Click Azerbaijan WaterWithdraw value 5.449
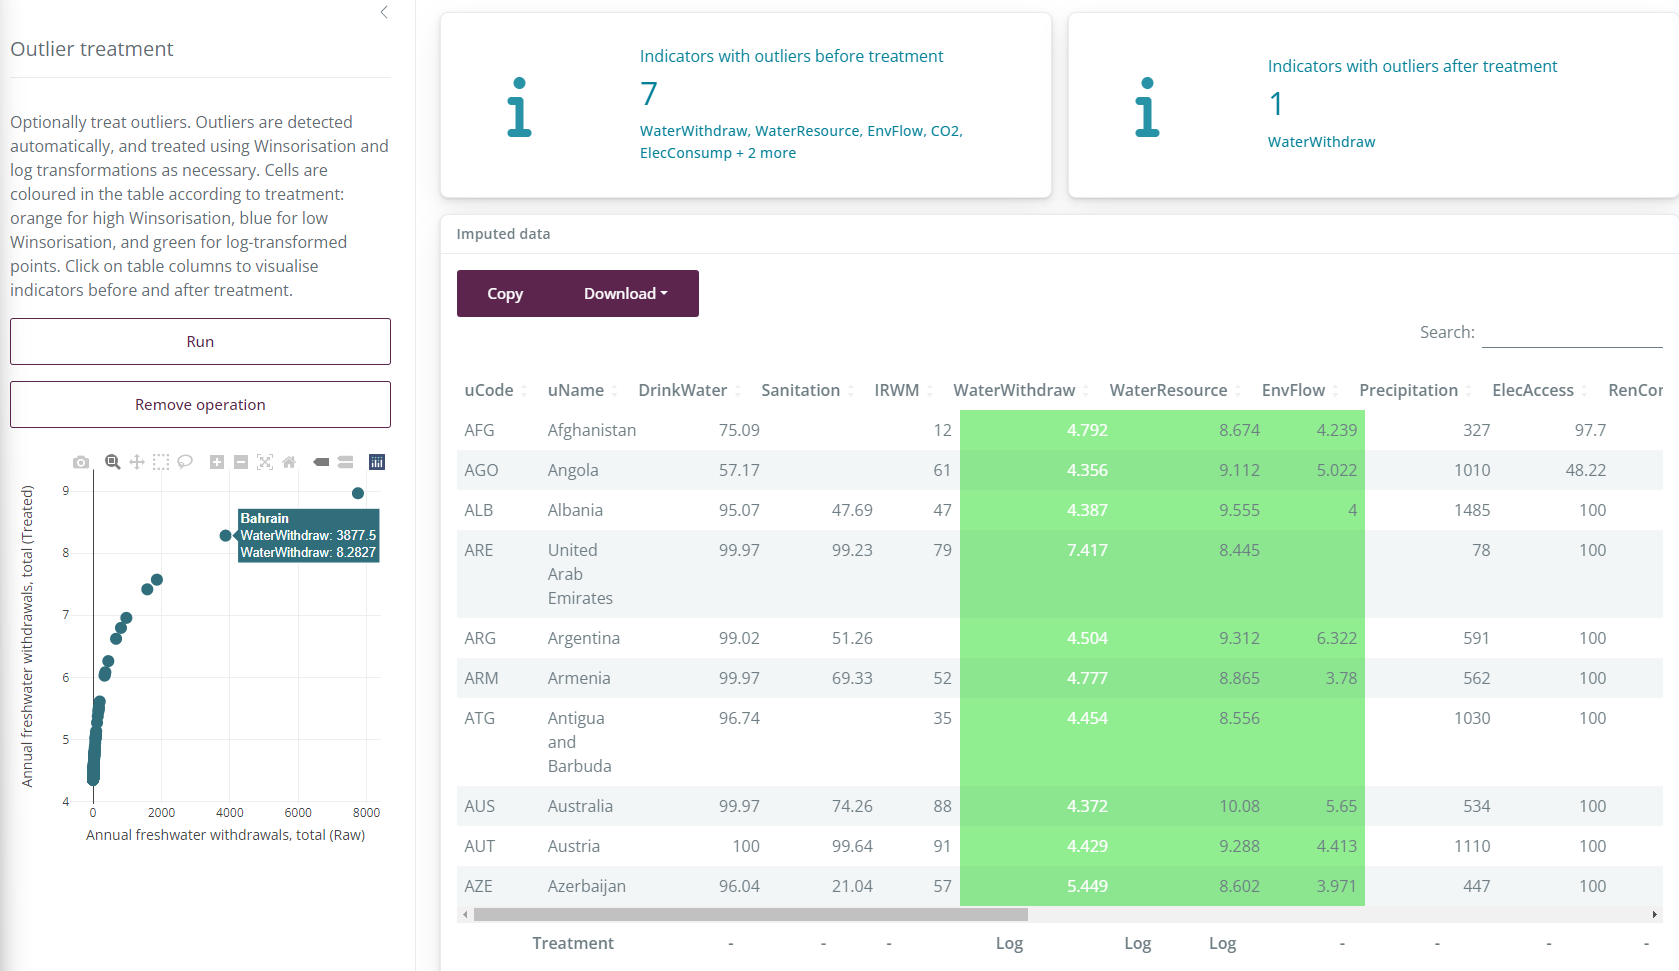 (1087, 886)
